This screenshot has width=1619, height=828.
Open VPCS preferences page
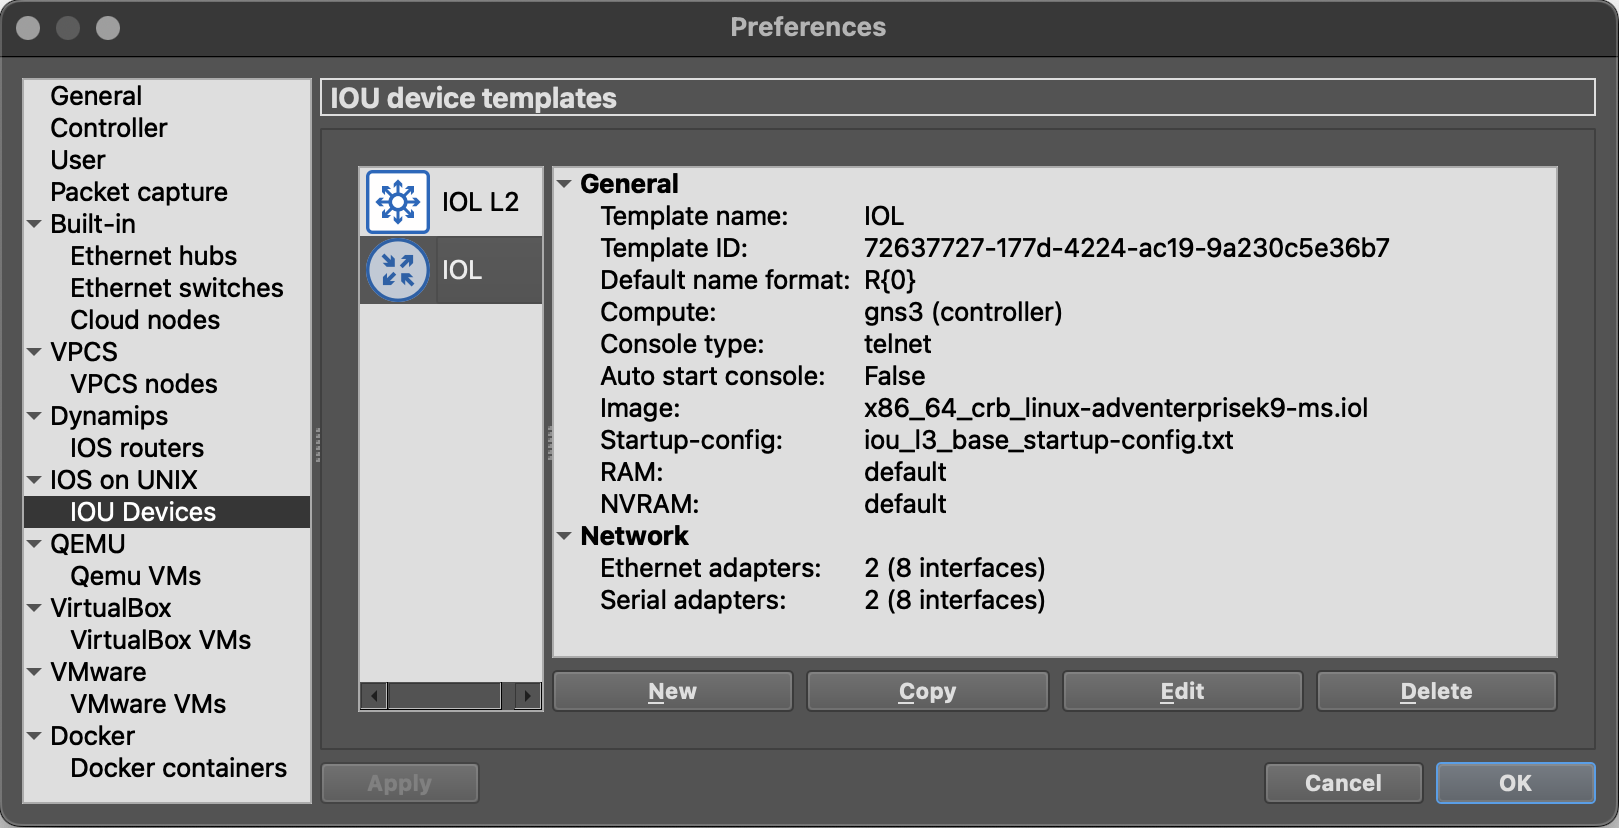click(x=84, y=352)
